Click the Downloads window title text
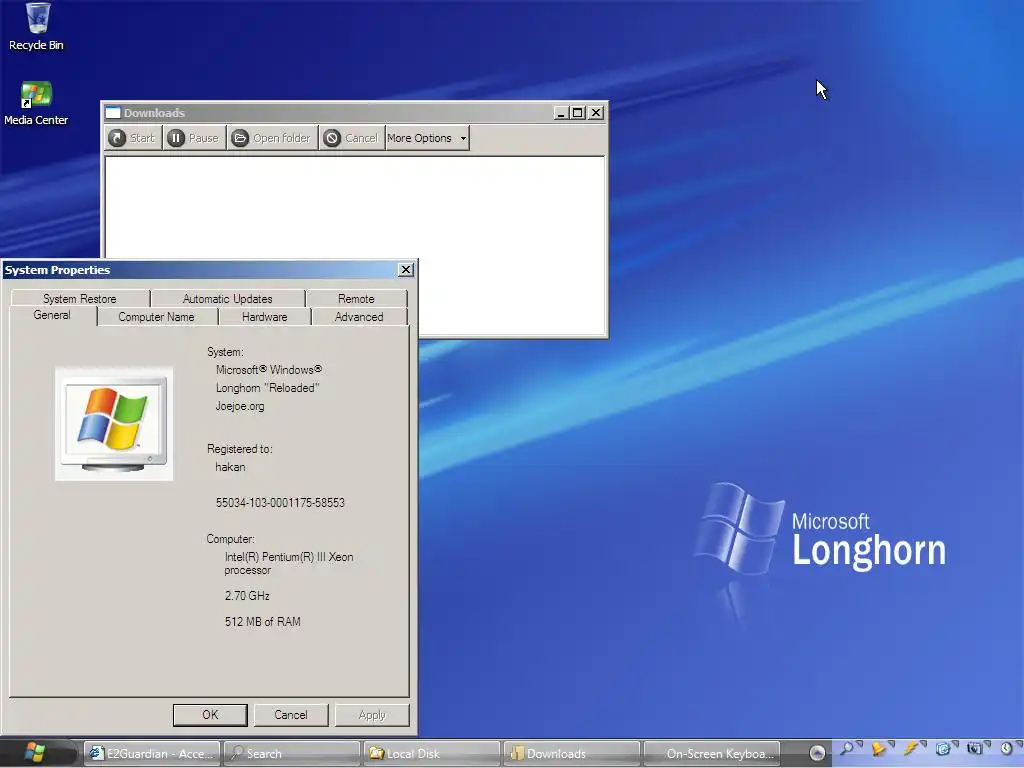Screen dimensions: 1024x768 tap(154, 113)
